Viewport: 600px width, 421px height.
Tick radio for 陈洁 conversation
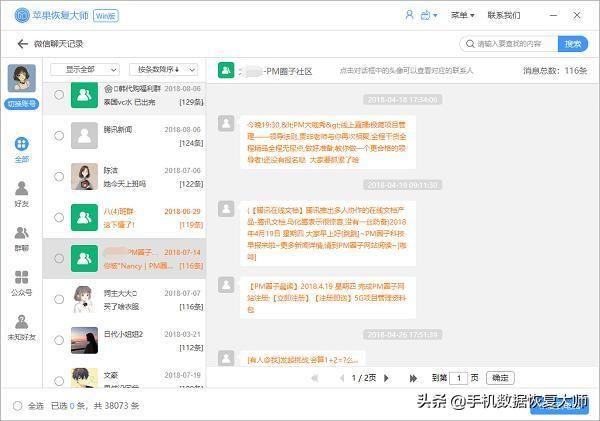(x=59, y=176)
